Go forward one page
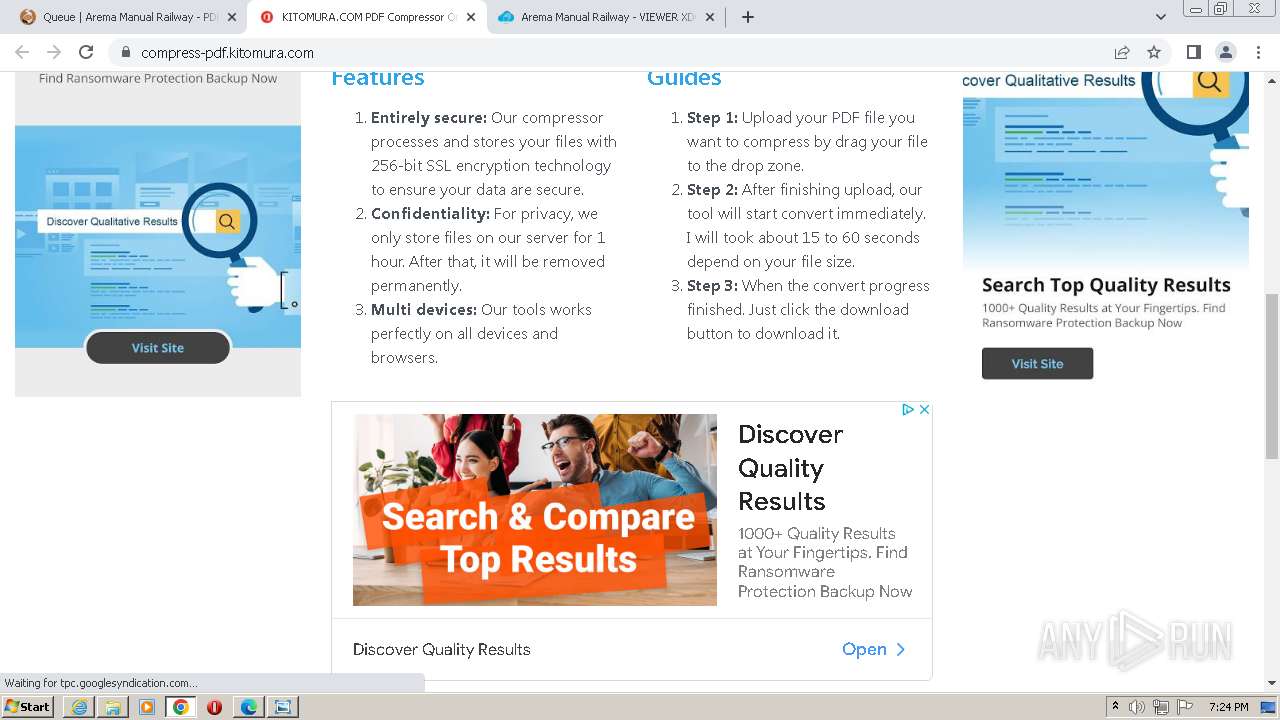 click(54, 52)
